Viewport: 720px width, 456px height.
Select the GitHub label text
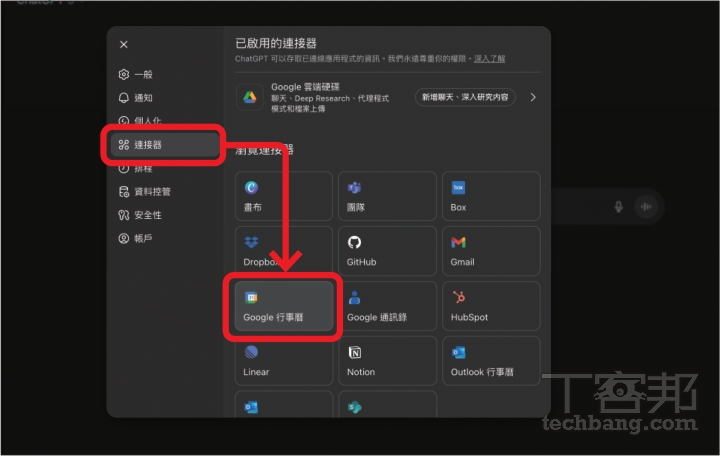(x=361, y=262)
